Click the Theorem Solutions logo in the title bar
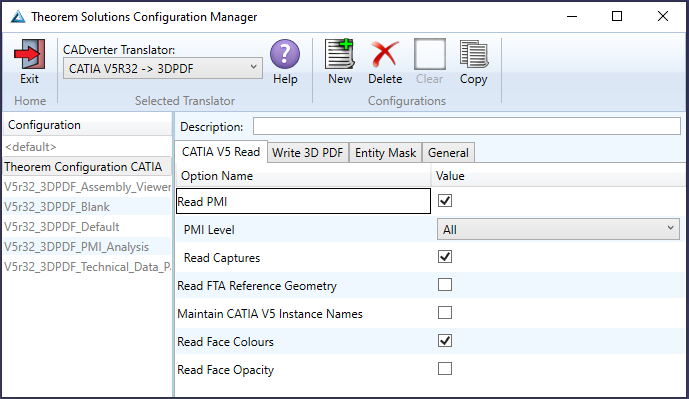Image resolution: width=689 pixels, height=399 pixels. [x=18, y=17]
